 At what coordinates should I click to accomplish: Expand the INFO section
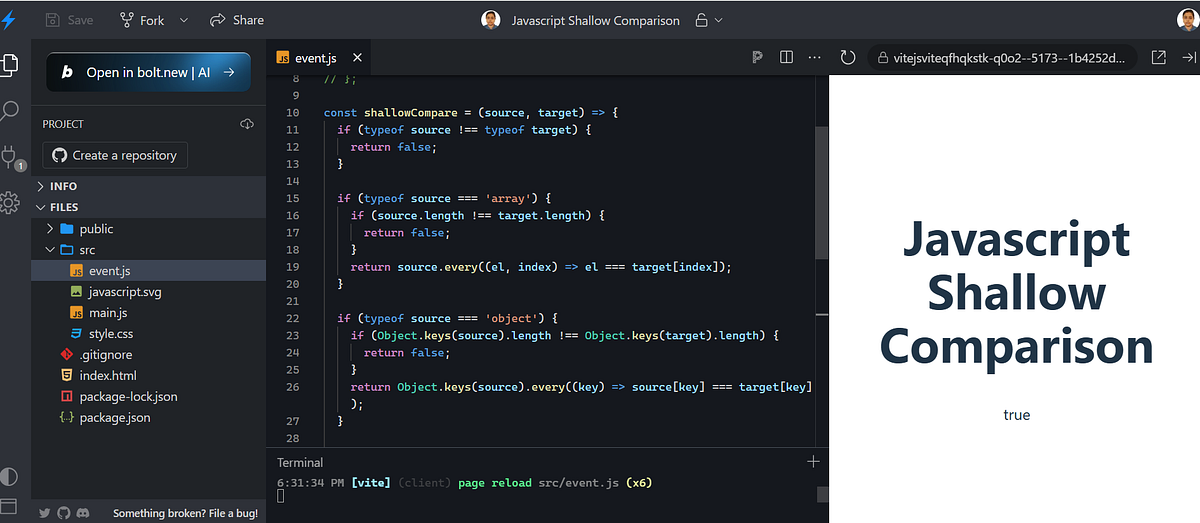(148, 186)
